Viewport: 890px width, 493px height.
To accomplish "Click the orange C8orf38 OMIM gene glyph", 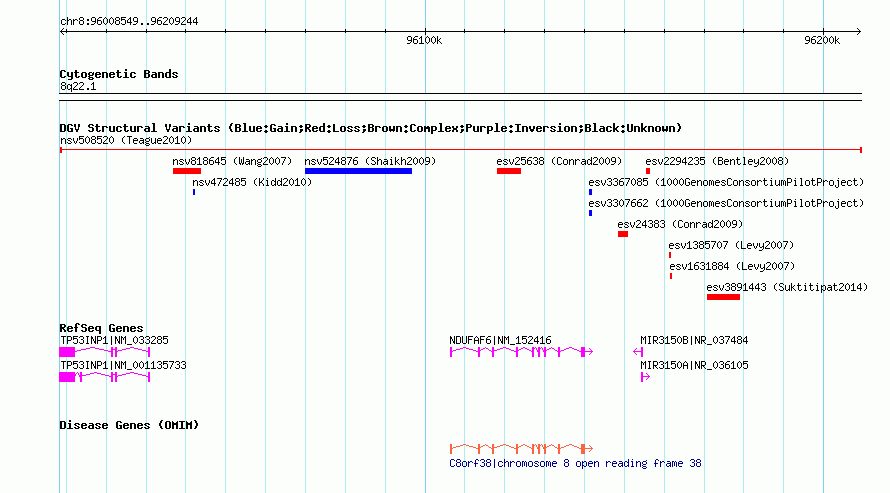I will point(521,449).
